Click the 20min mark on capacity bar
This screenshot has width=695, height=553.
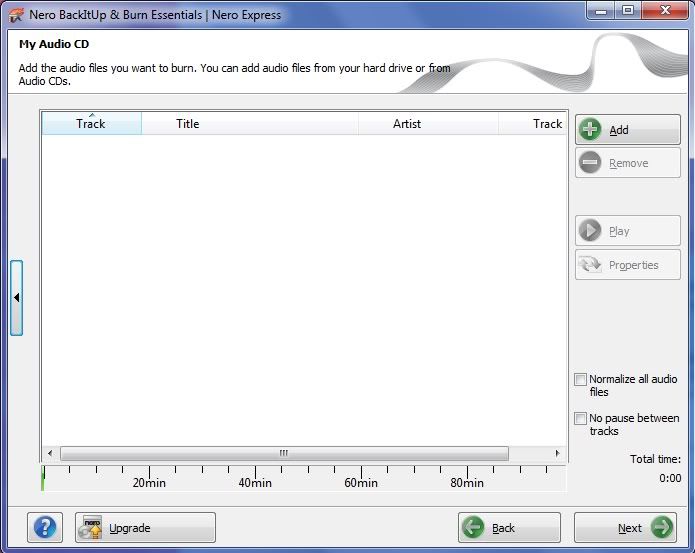(149, 483)
